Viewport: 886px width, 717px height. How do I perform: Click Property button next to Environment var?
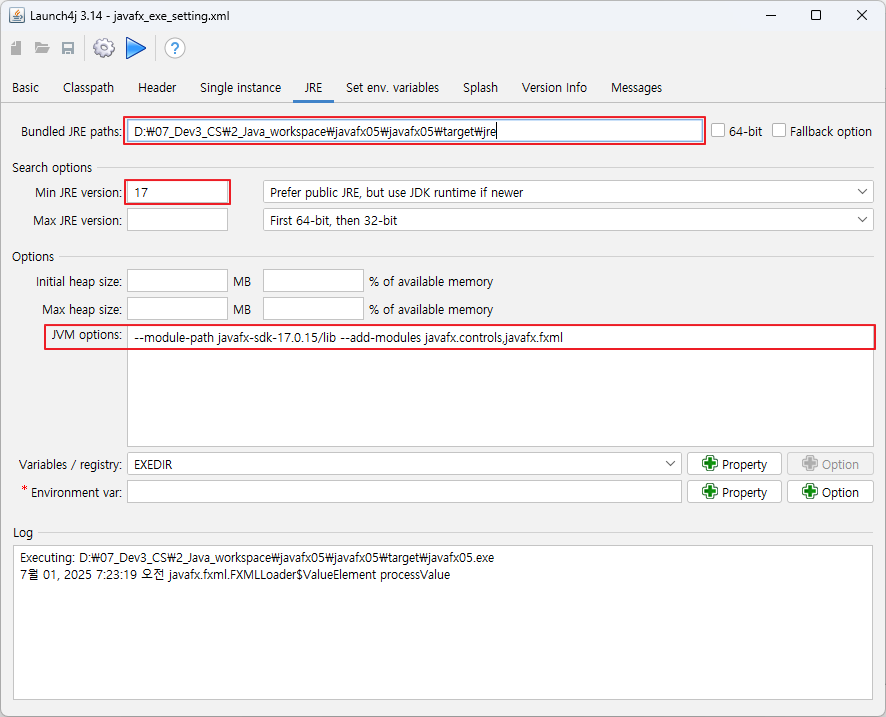[x=734, y=492]
